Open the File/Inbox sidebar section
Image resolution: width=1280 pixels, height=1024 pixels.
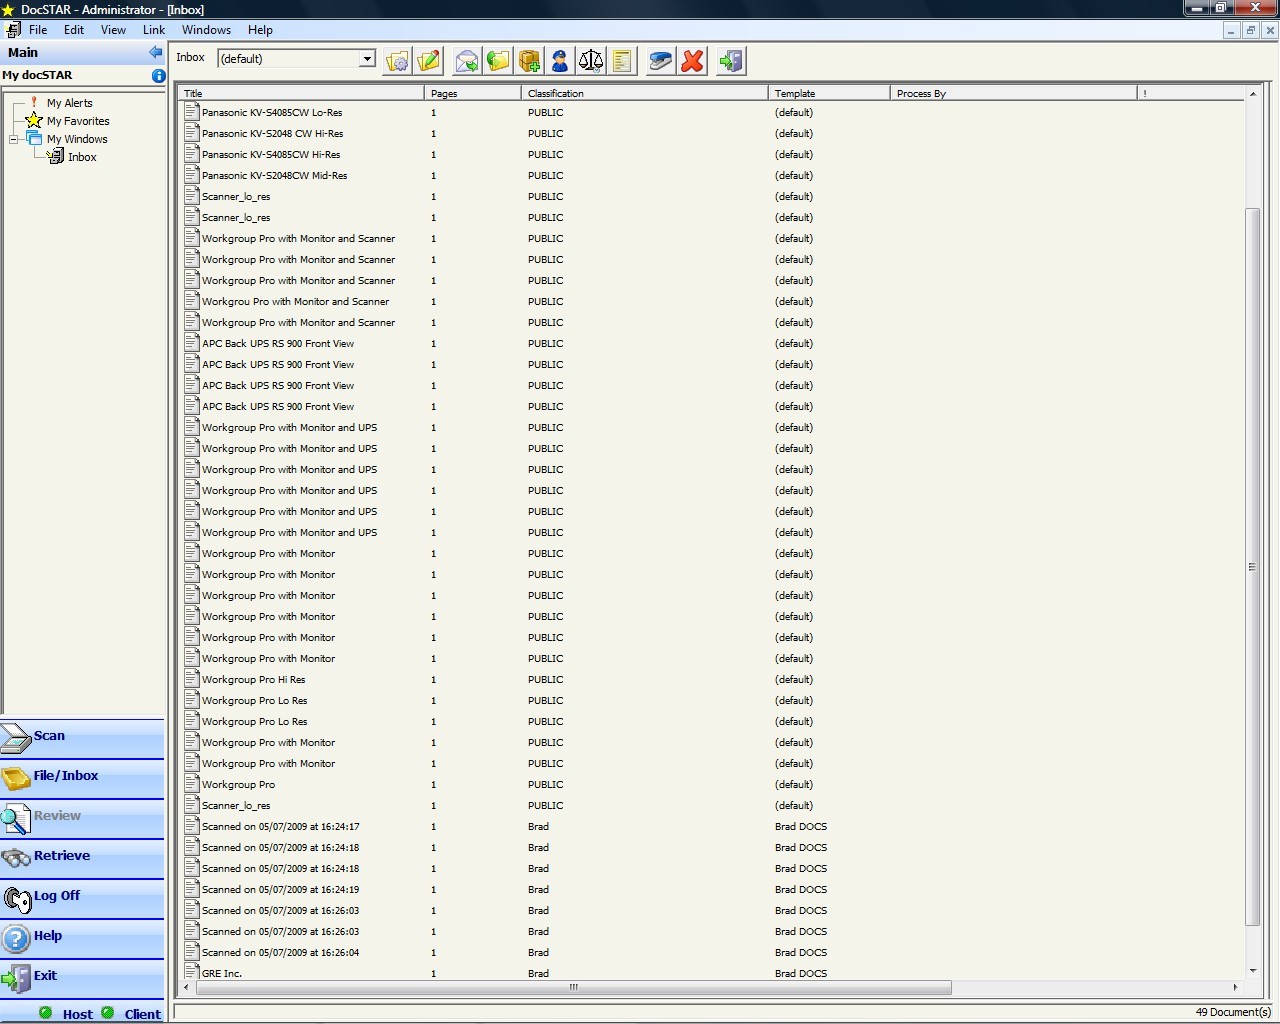click(82, 778)
